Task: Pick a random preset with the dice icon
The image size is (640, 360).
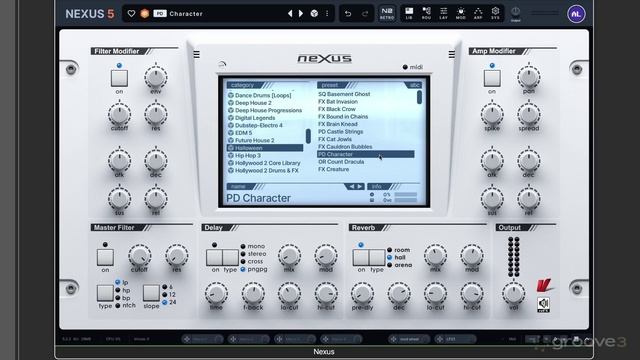Action: (314, 13)
